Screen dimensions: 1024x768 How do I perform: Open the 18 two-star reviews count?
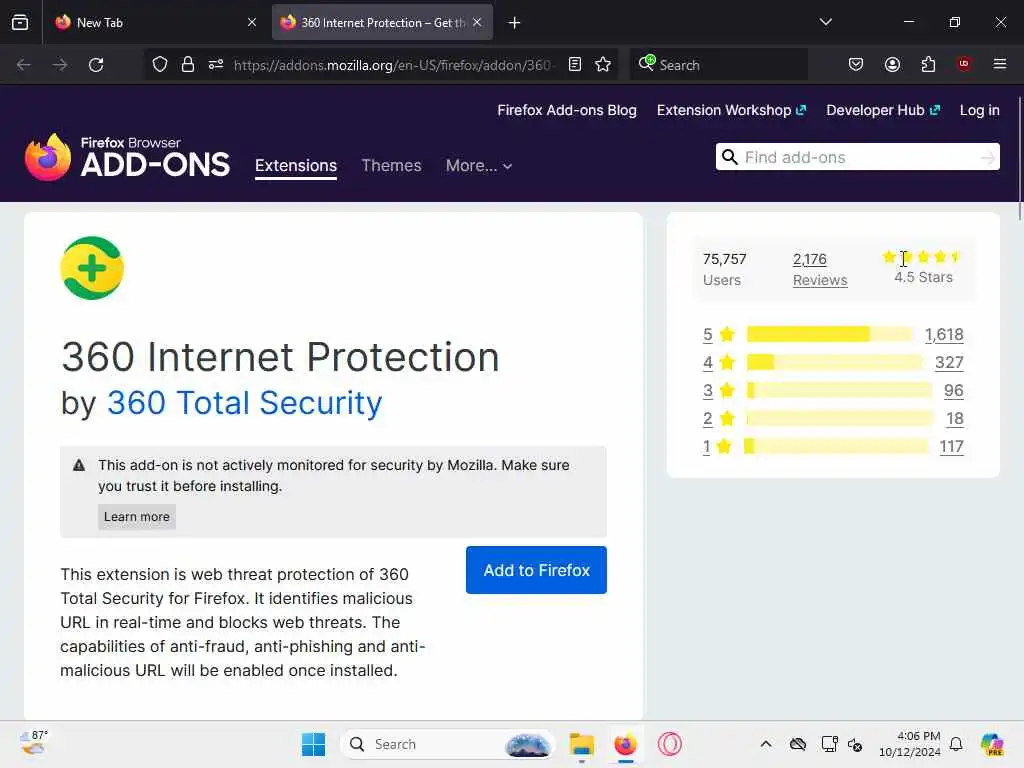[x=955, y=419]
